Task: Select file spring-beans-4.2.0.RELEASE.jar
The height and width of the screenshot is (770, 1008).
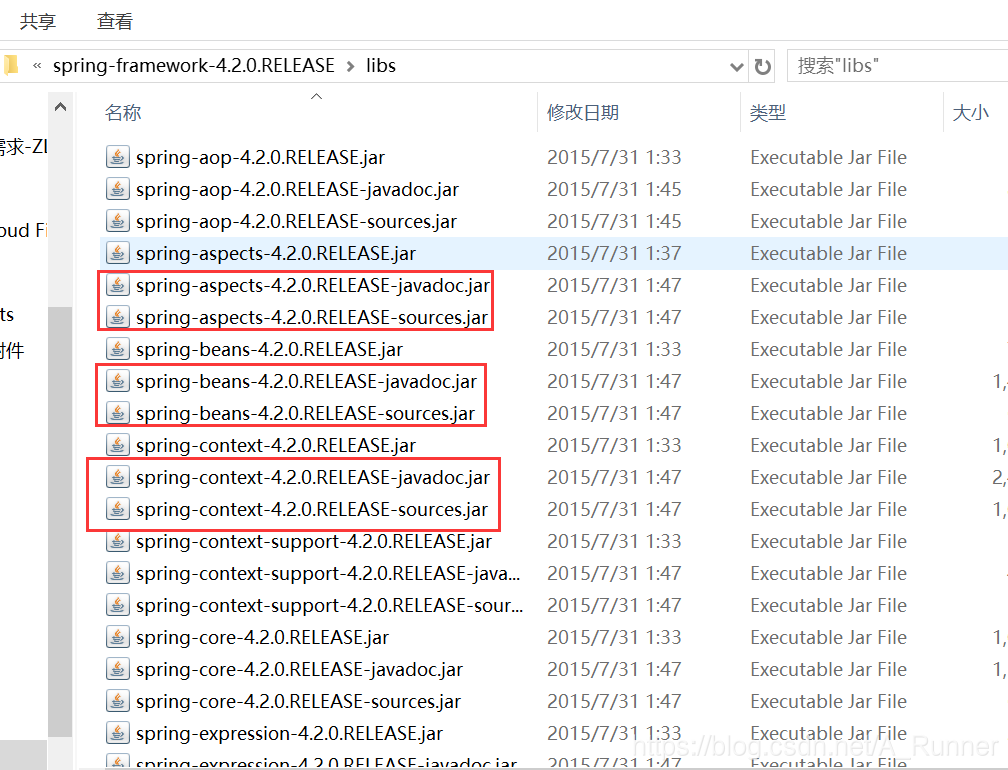Action: [x=269, y=350]
